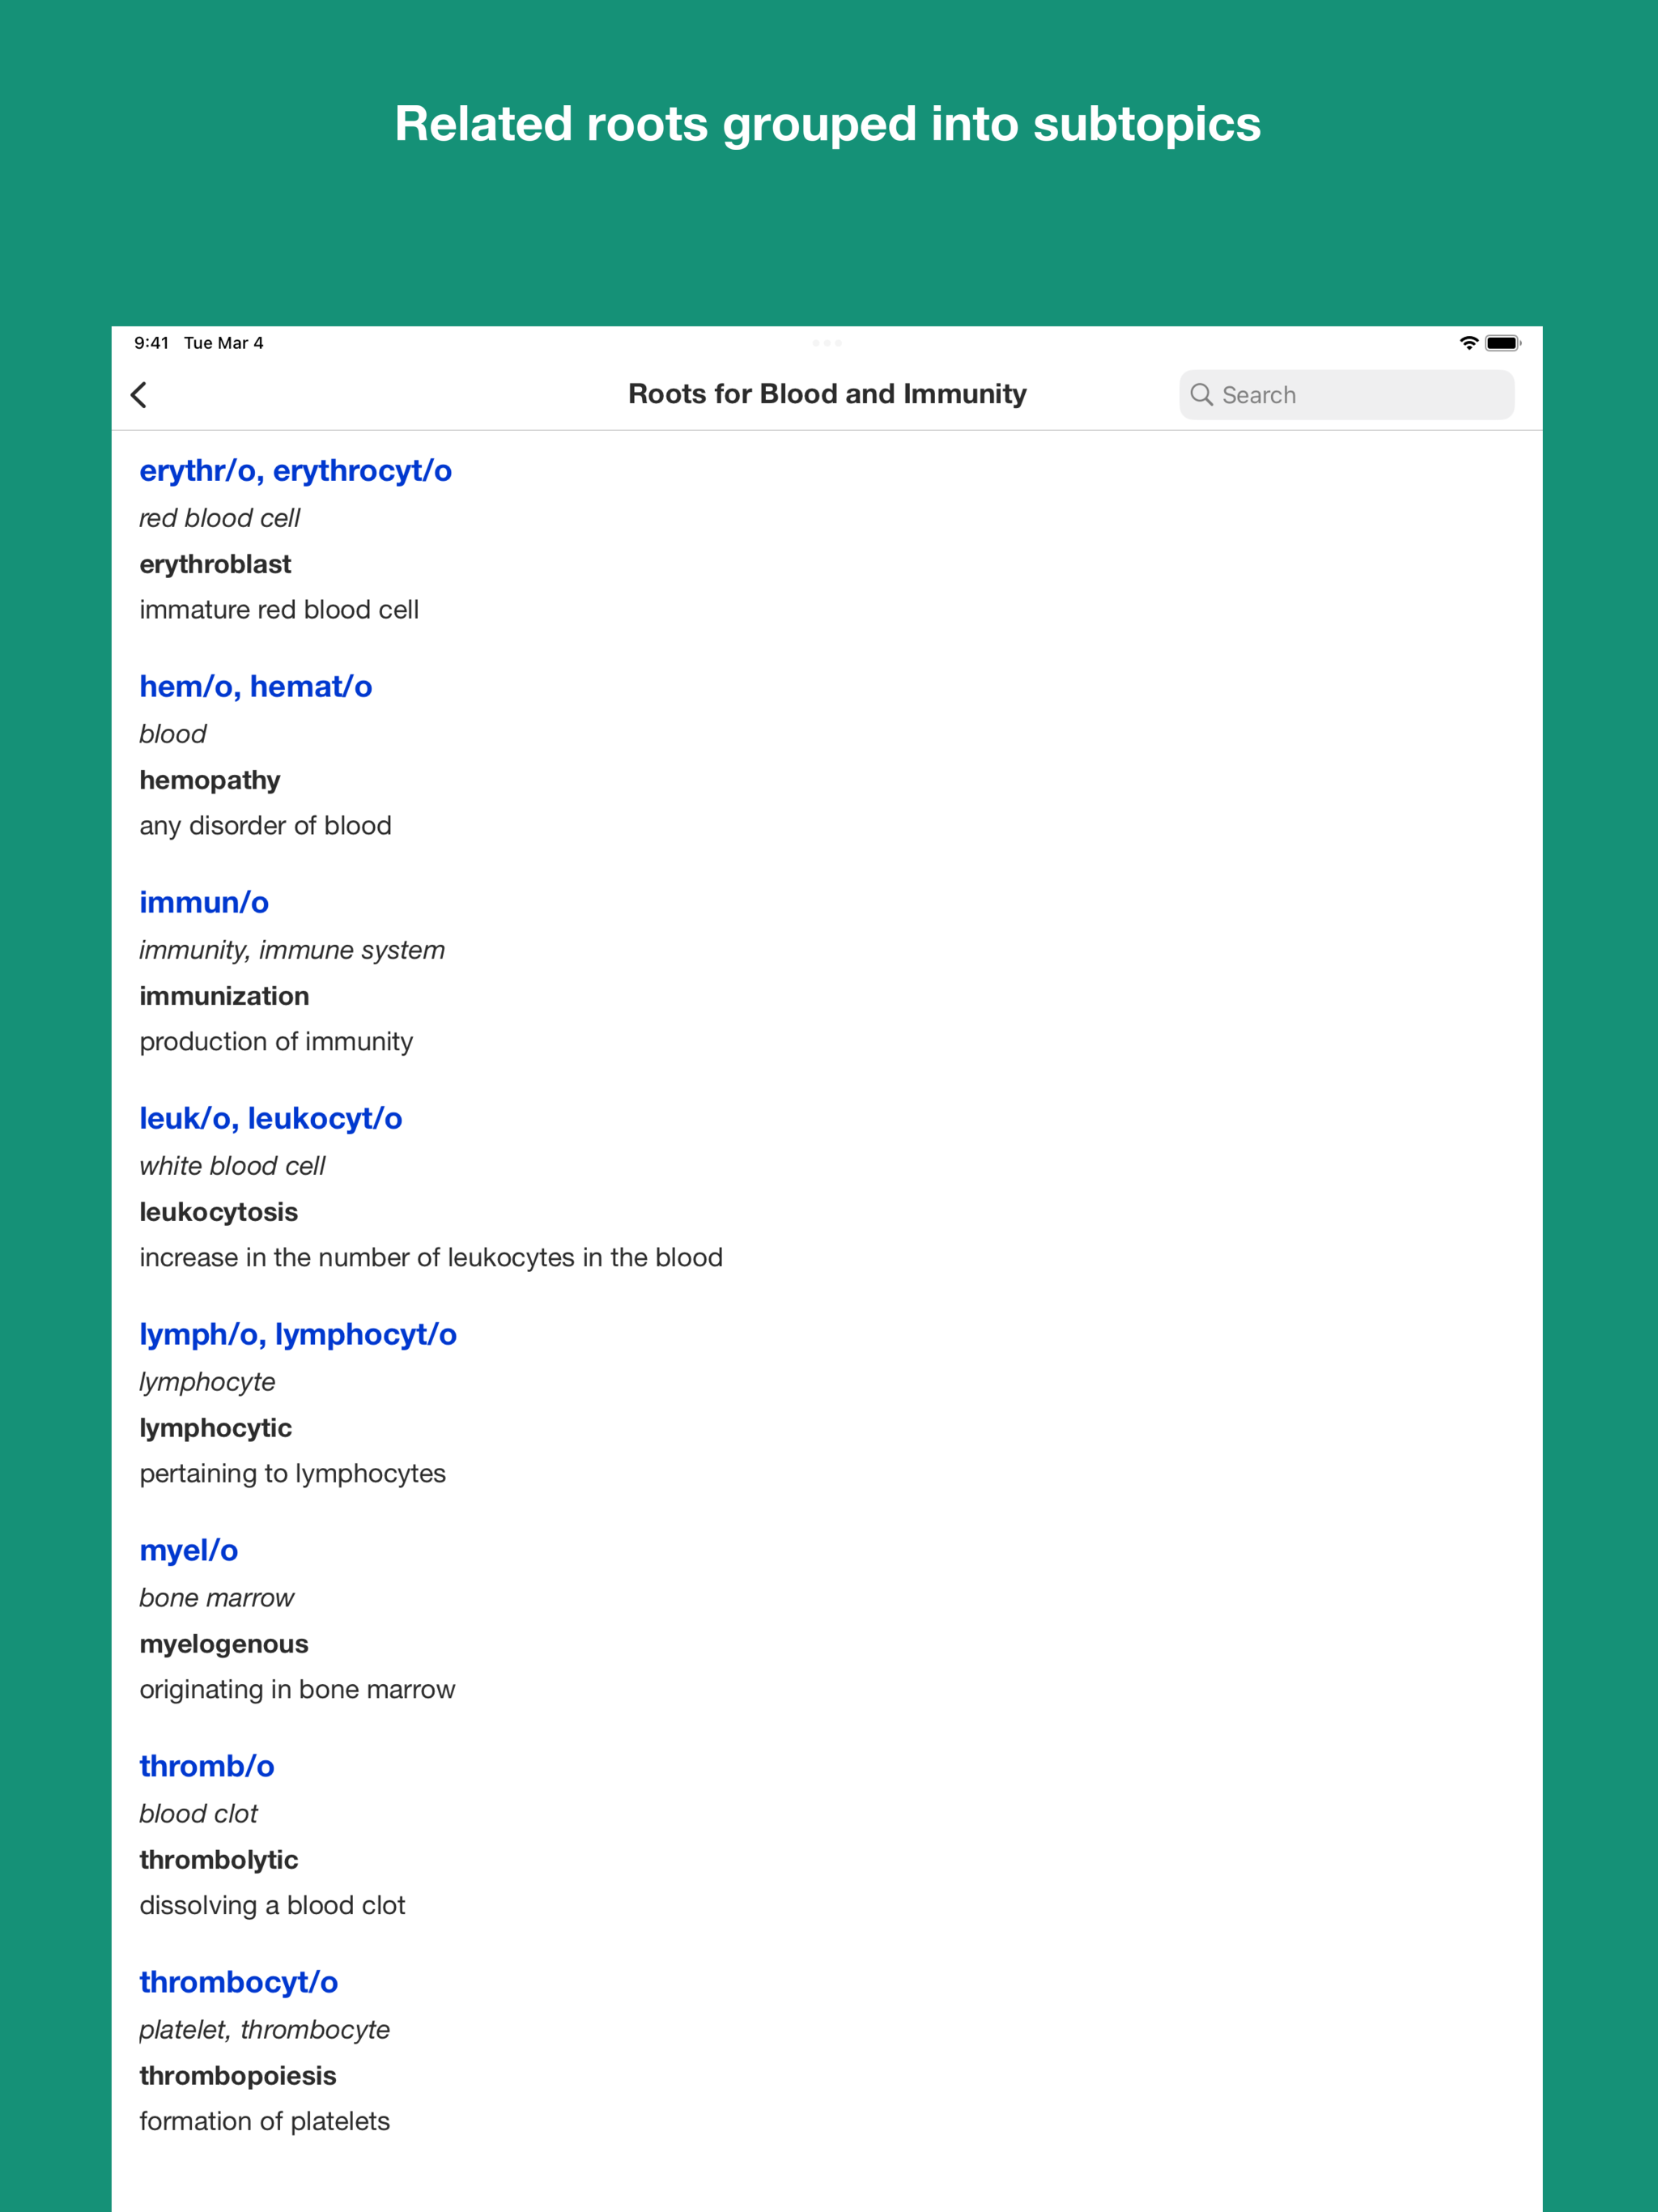Select the example word 'lymphocytic'
The image size is (1658, 2212).
click(x=215, y=1428)
